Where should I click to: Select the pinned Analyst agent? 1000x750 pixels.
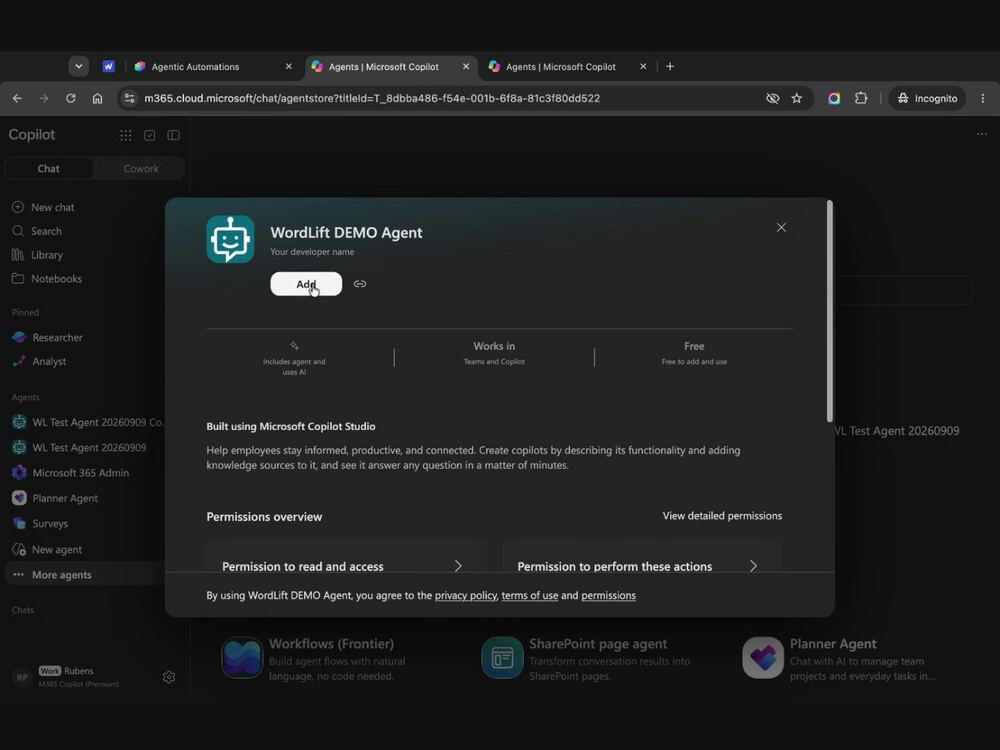coord(49,361)
